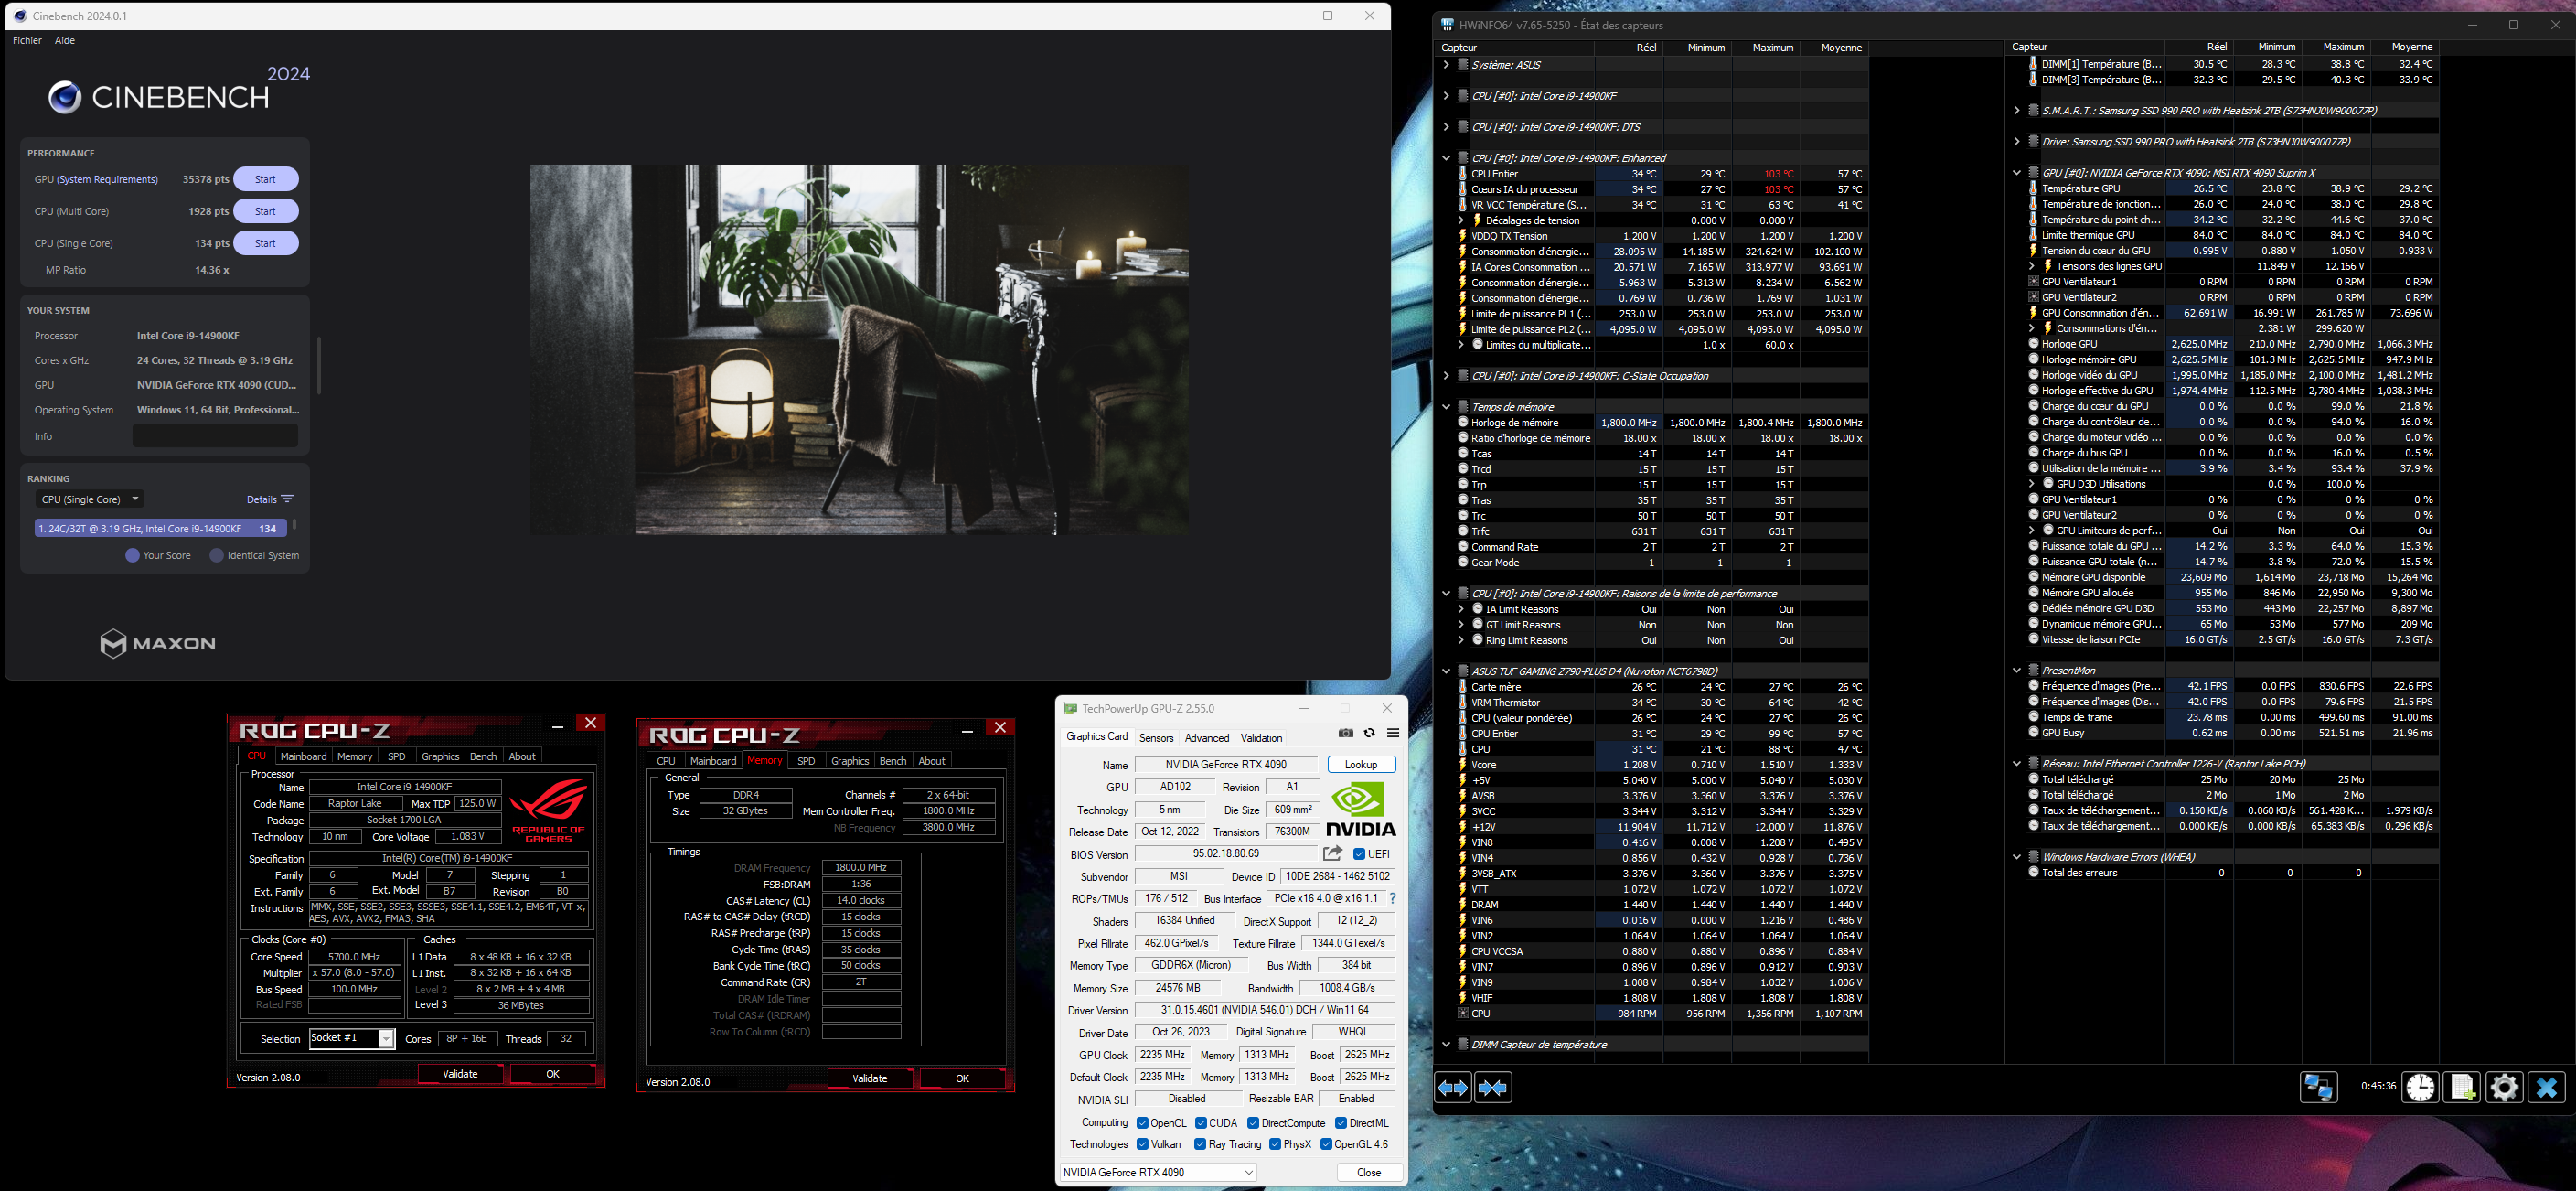Open the CPU (Single Core) ranking dropdown
Screen dimensions: 2576x1191
90,499
